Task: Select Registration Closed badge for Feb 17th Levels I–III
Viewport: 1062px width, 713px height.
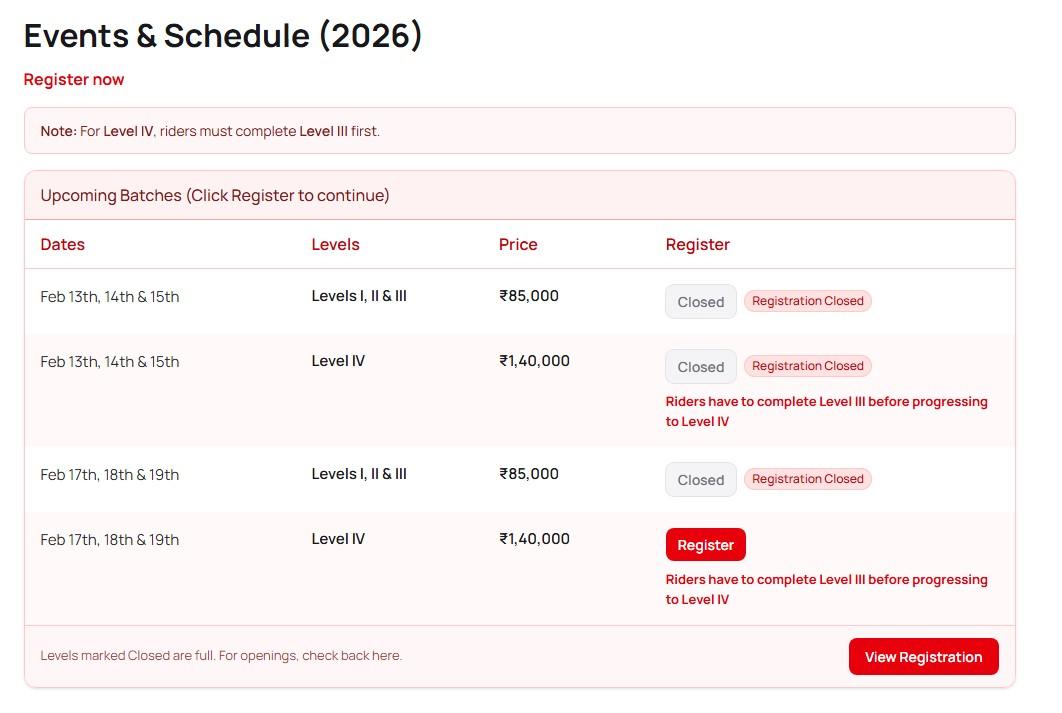Action: pos(807,479)
